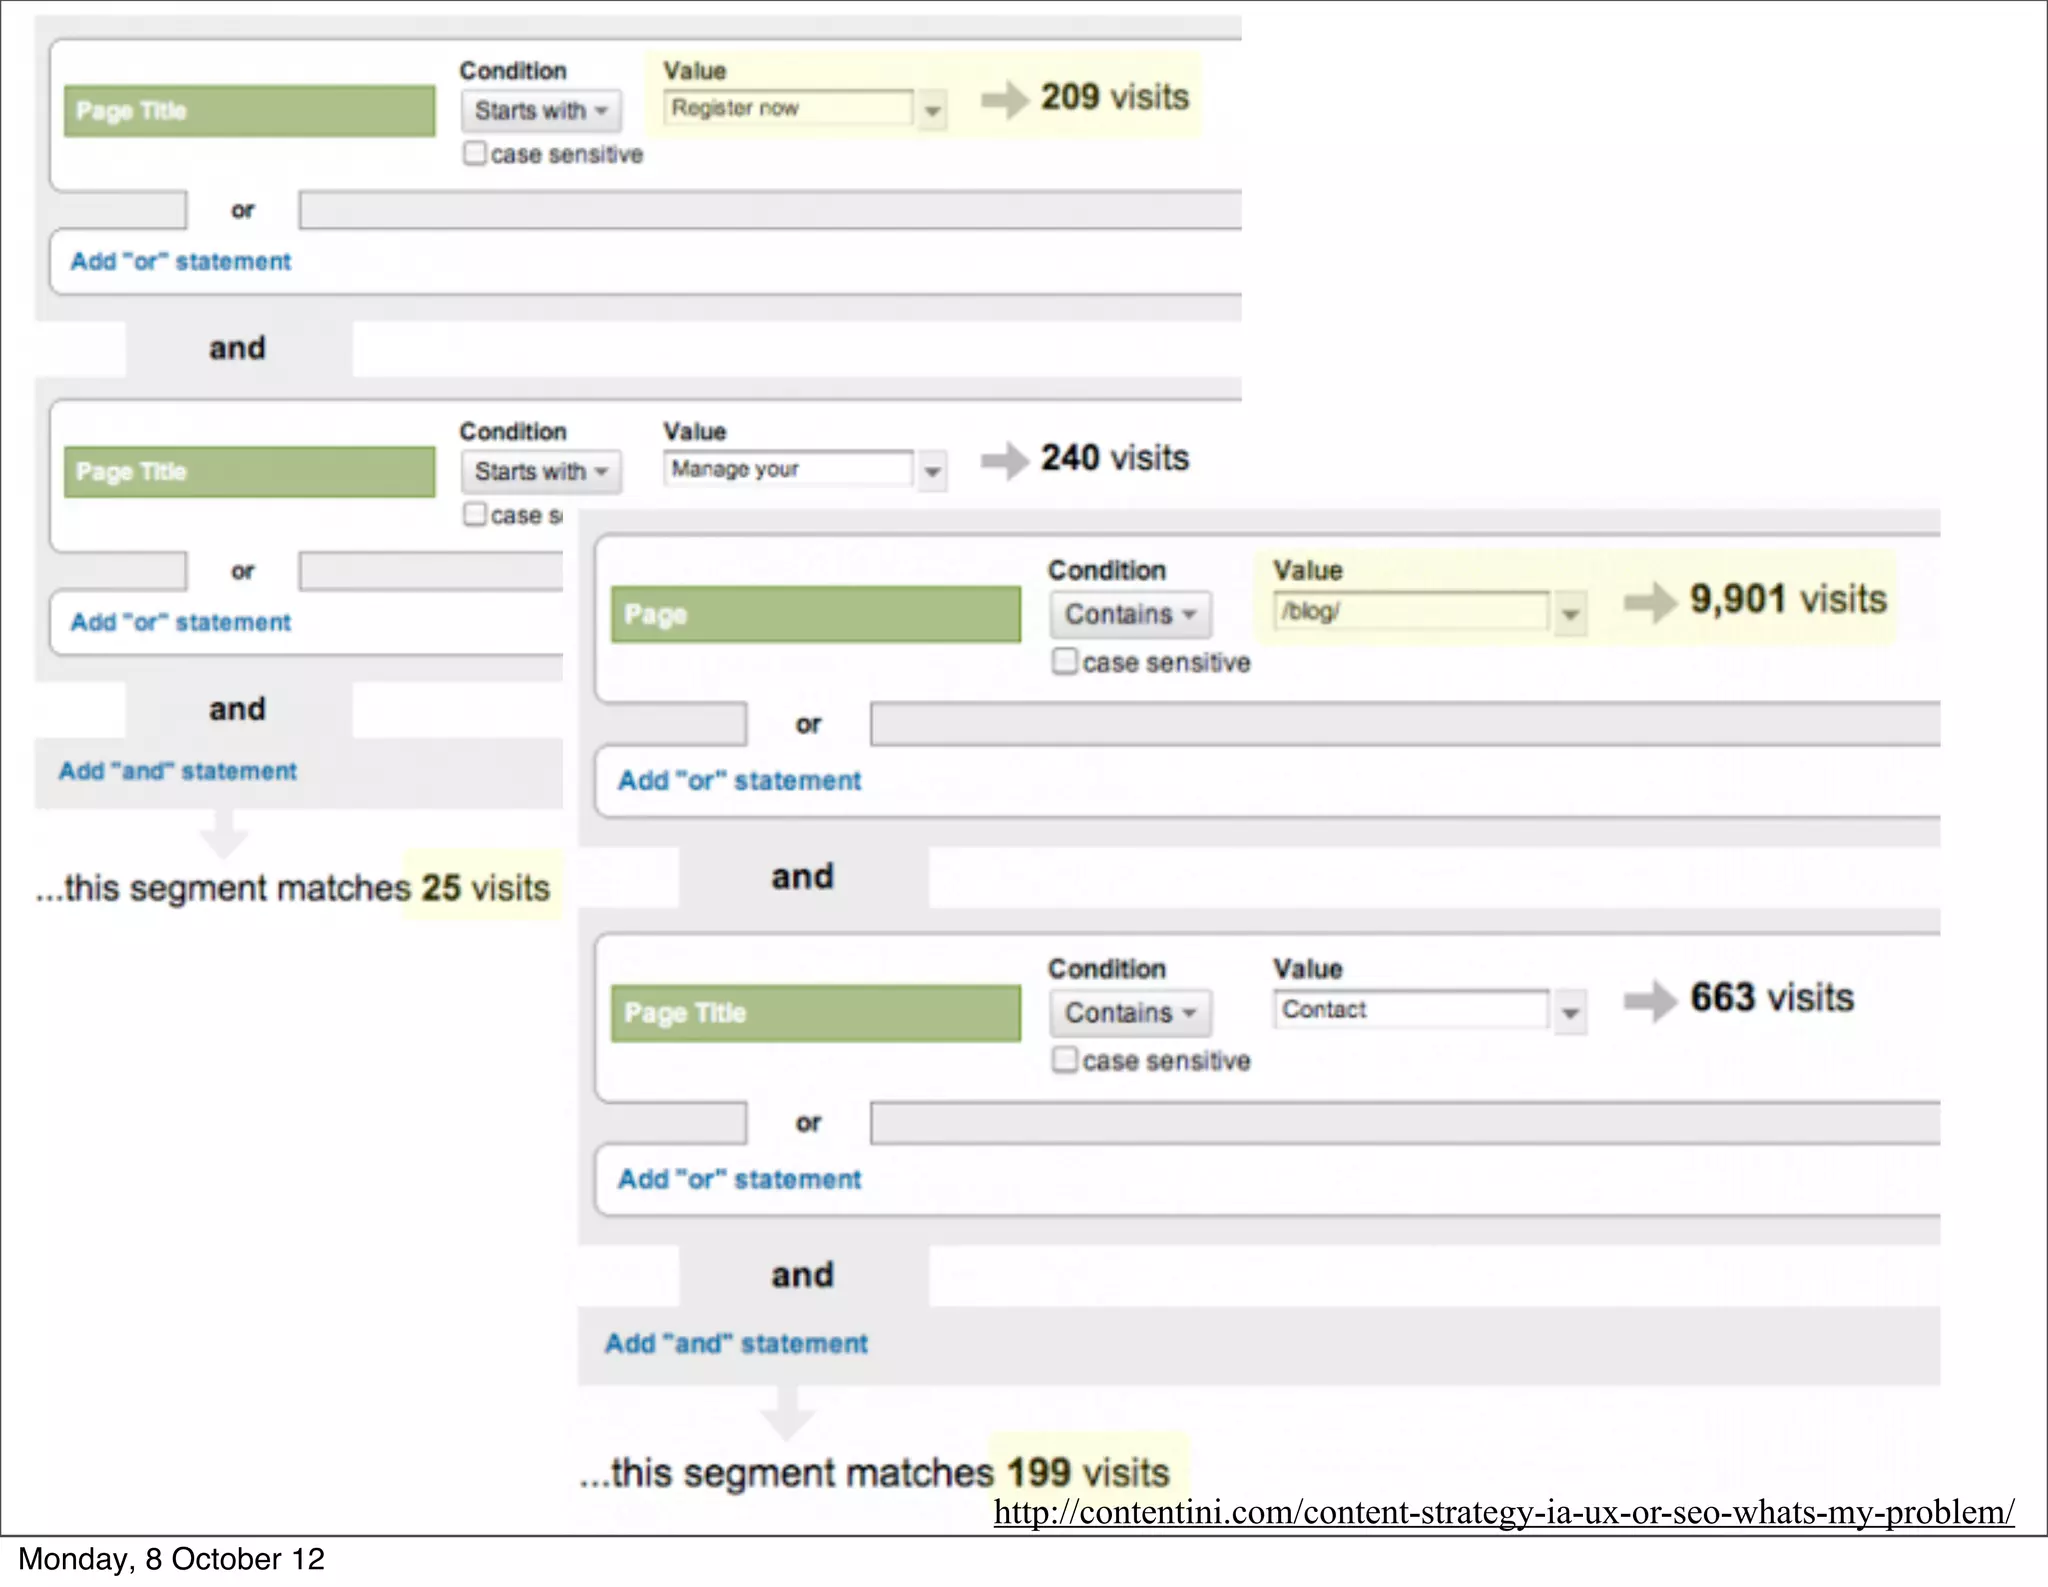2048x1587 pixels.
Task: Select the Page Title dimension in the 240 visits row
Action: tap(250, 472)
